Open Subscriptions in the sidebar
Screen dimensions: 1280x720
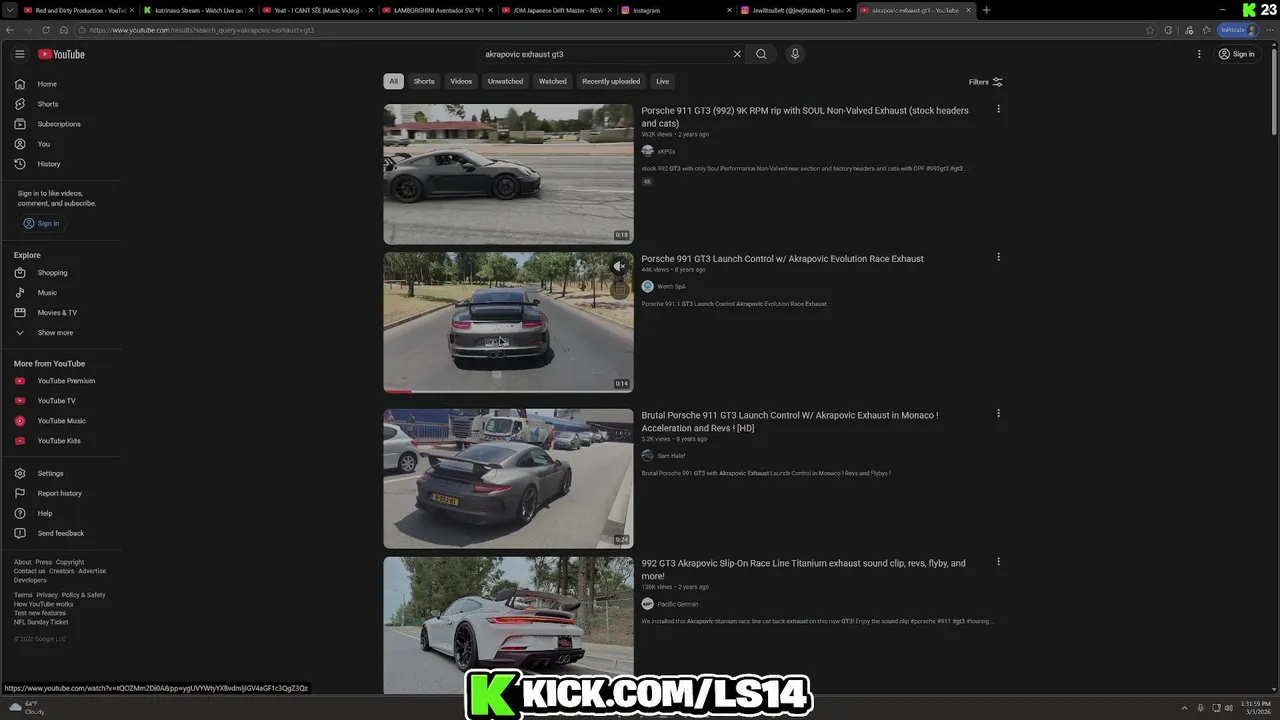pyautogui.click(x=60, y=124)
